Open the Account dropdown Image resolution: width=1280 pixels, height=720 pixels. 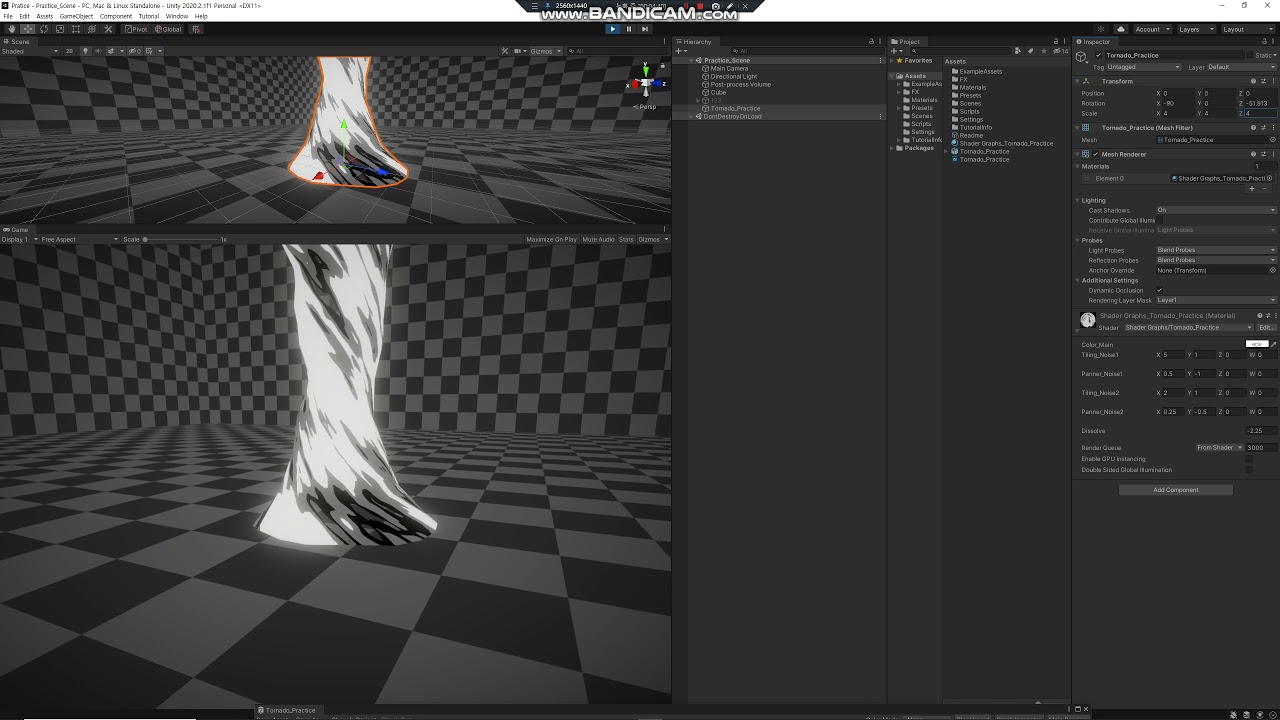click(x=1152, y=29)
